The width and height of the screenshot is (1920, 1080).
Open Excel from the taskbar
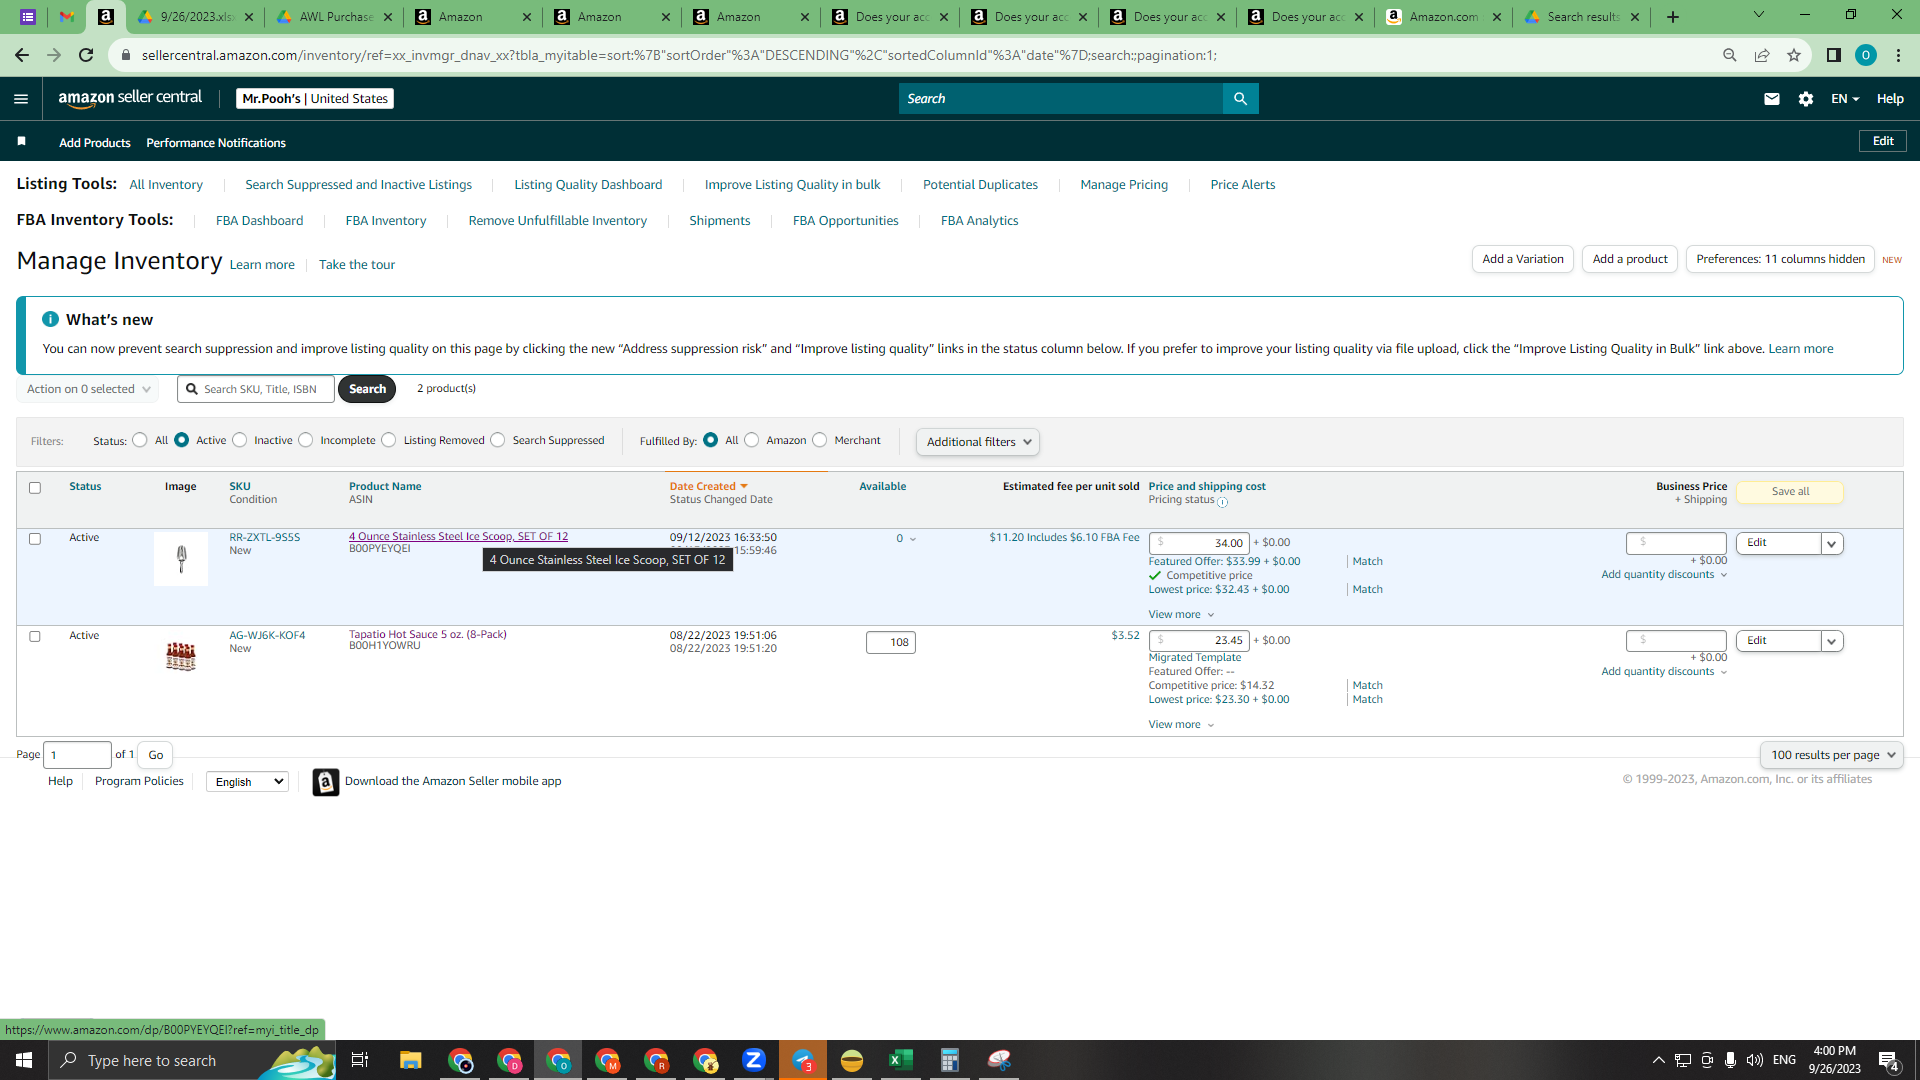(901, 1060)
